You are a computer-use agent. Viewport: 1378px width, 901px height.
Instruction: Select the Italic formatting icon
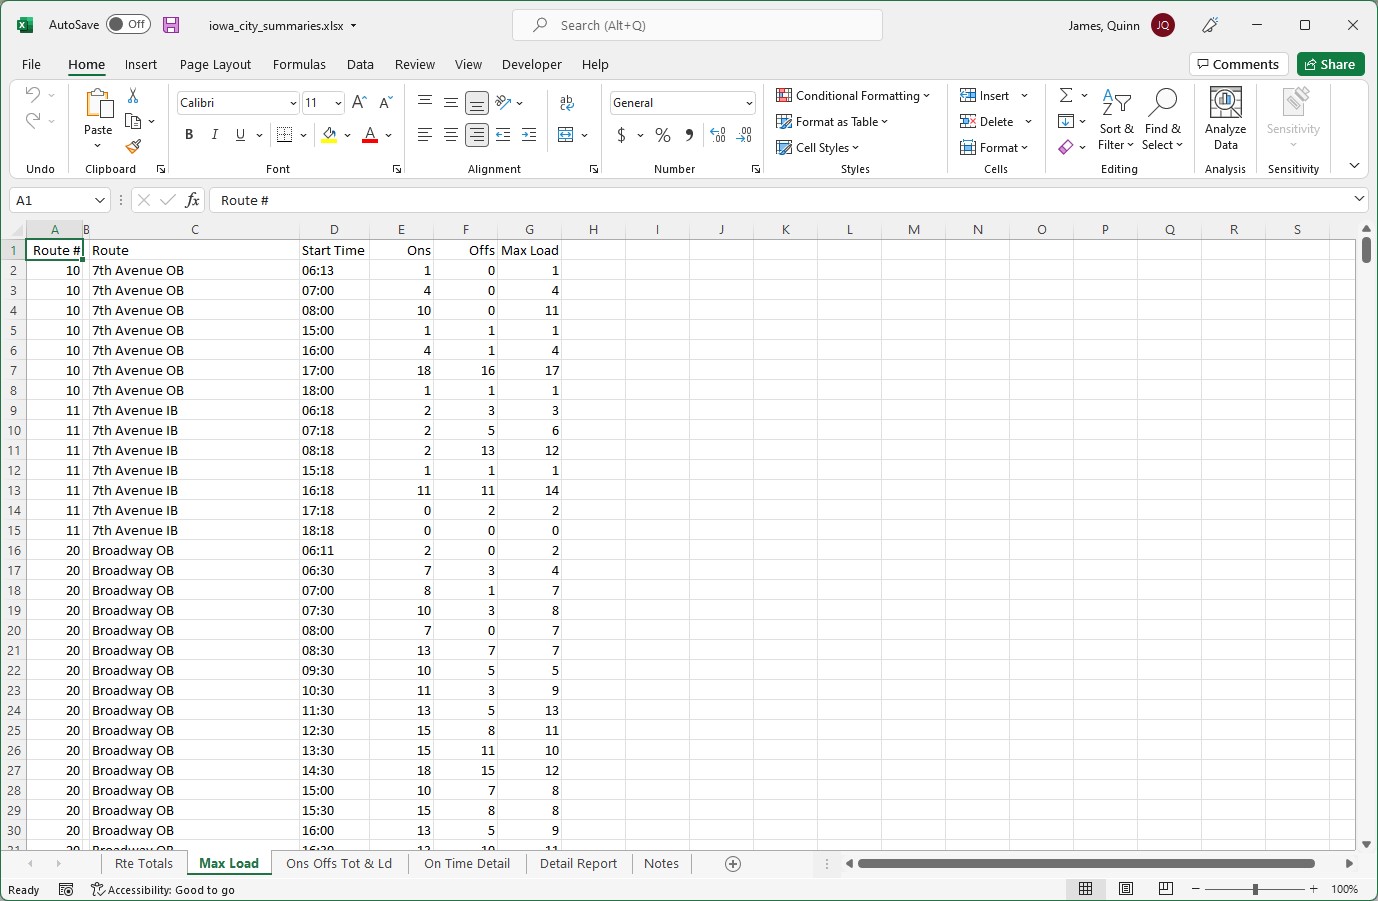click(x=214, y=134)
